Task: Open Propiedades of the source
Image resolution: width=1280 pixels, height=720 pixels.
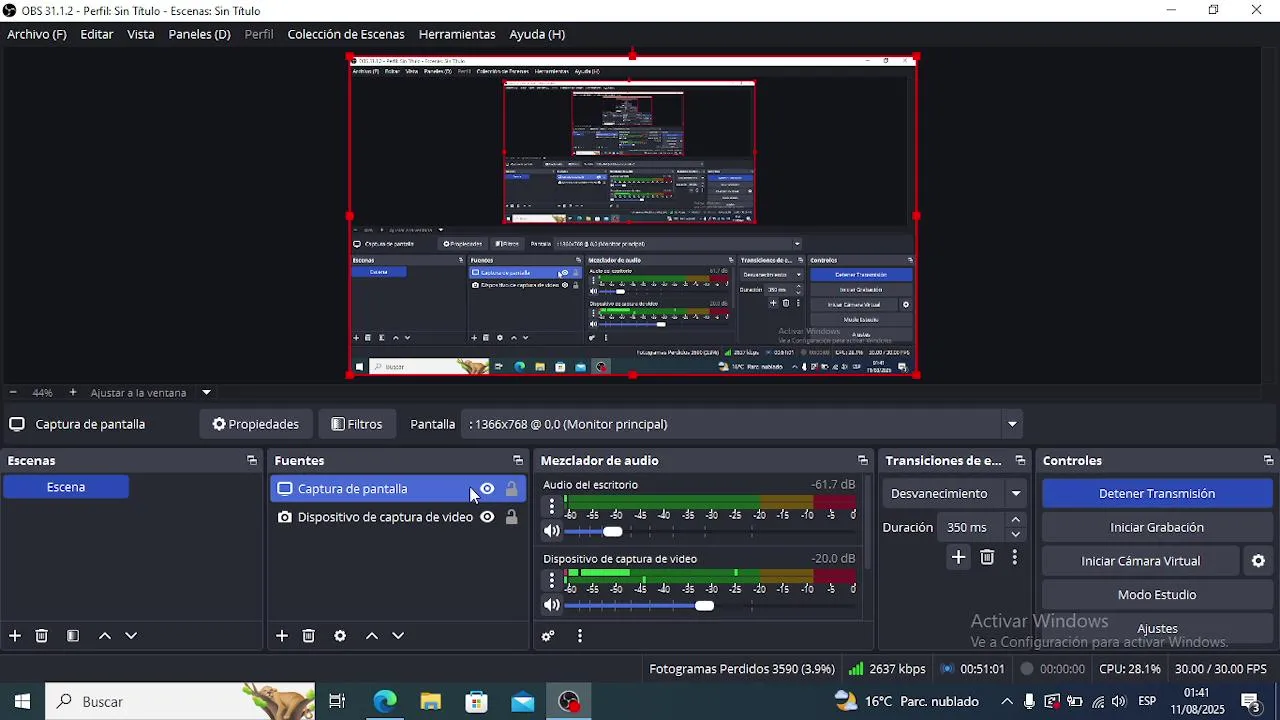Action: point(256,424)
